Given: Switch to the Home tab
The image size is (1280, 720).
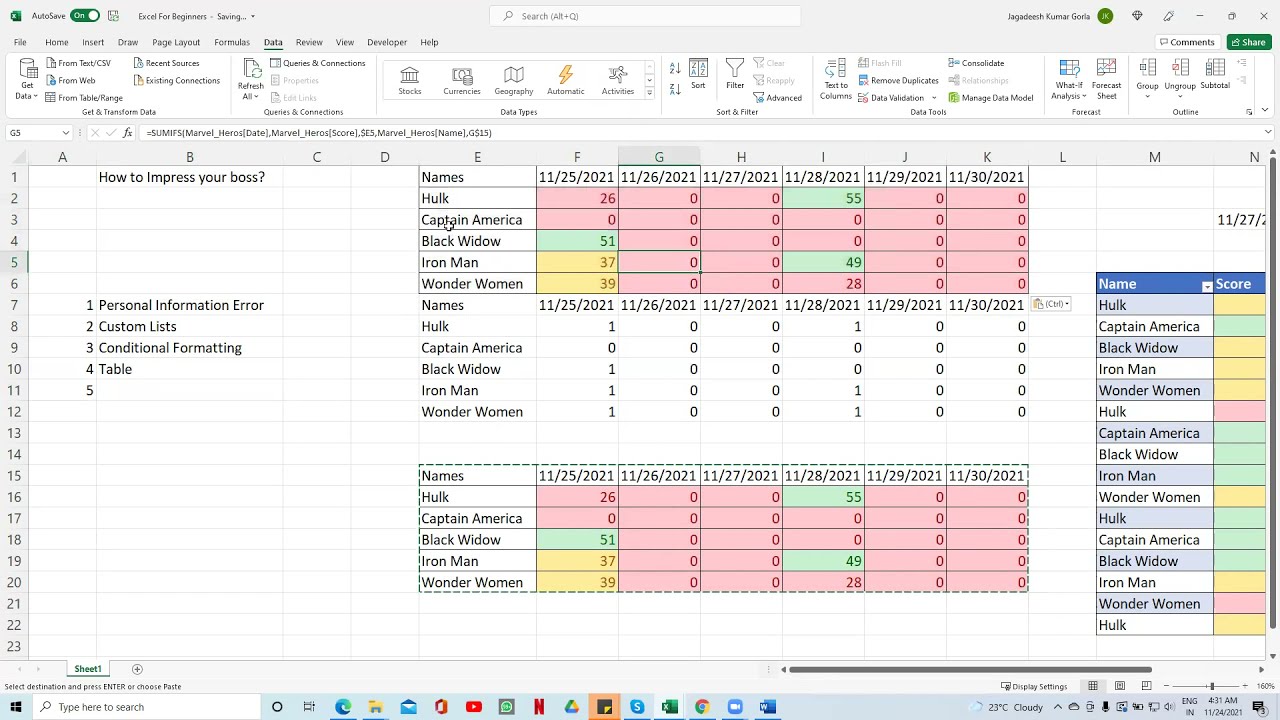Looking at the screenshot, I should click(x=57, y=42).
